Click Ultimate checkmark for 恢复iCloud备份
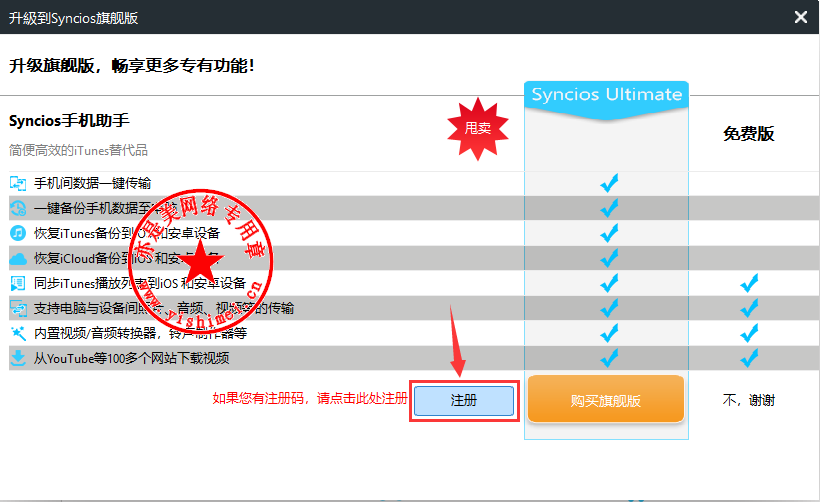 click(x=609, y=258)
